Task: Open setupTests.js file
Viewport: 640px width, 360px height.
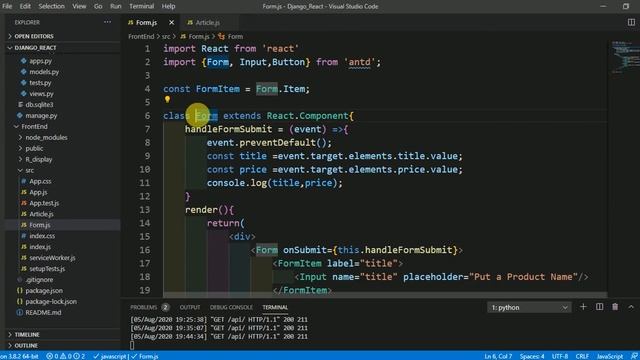Action: [x=47, y=269]
